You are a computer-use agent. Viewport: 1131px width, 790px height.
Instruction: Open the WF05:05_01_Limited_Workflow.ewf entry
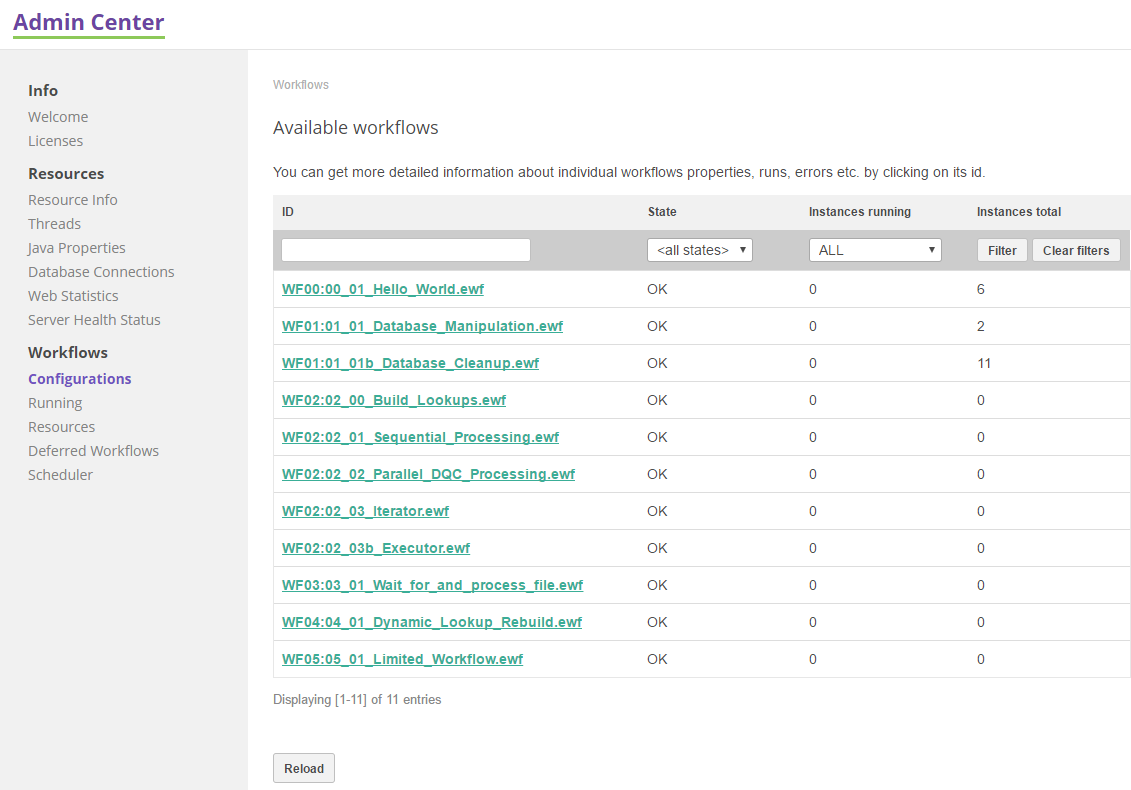(402, 658)
